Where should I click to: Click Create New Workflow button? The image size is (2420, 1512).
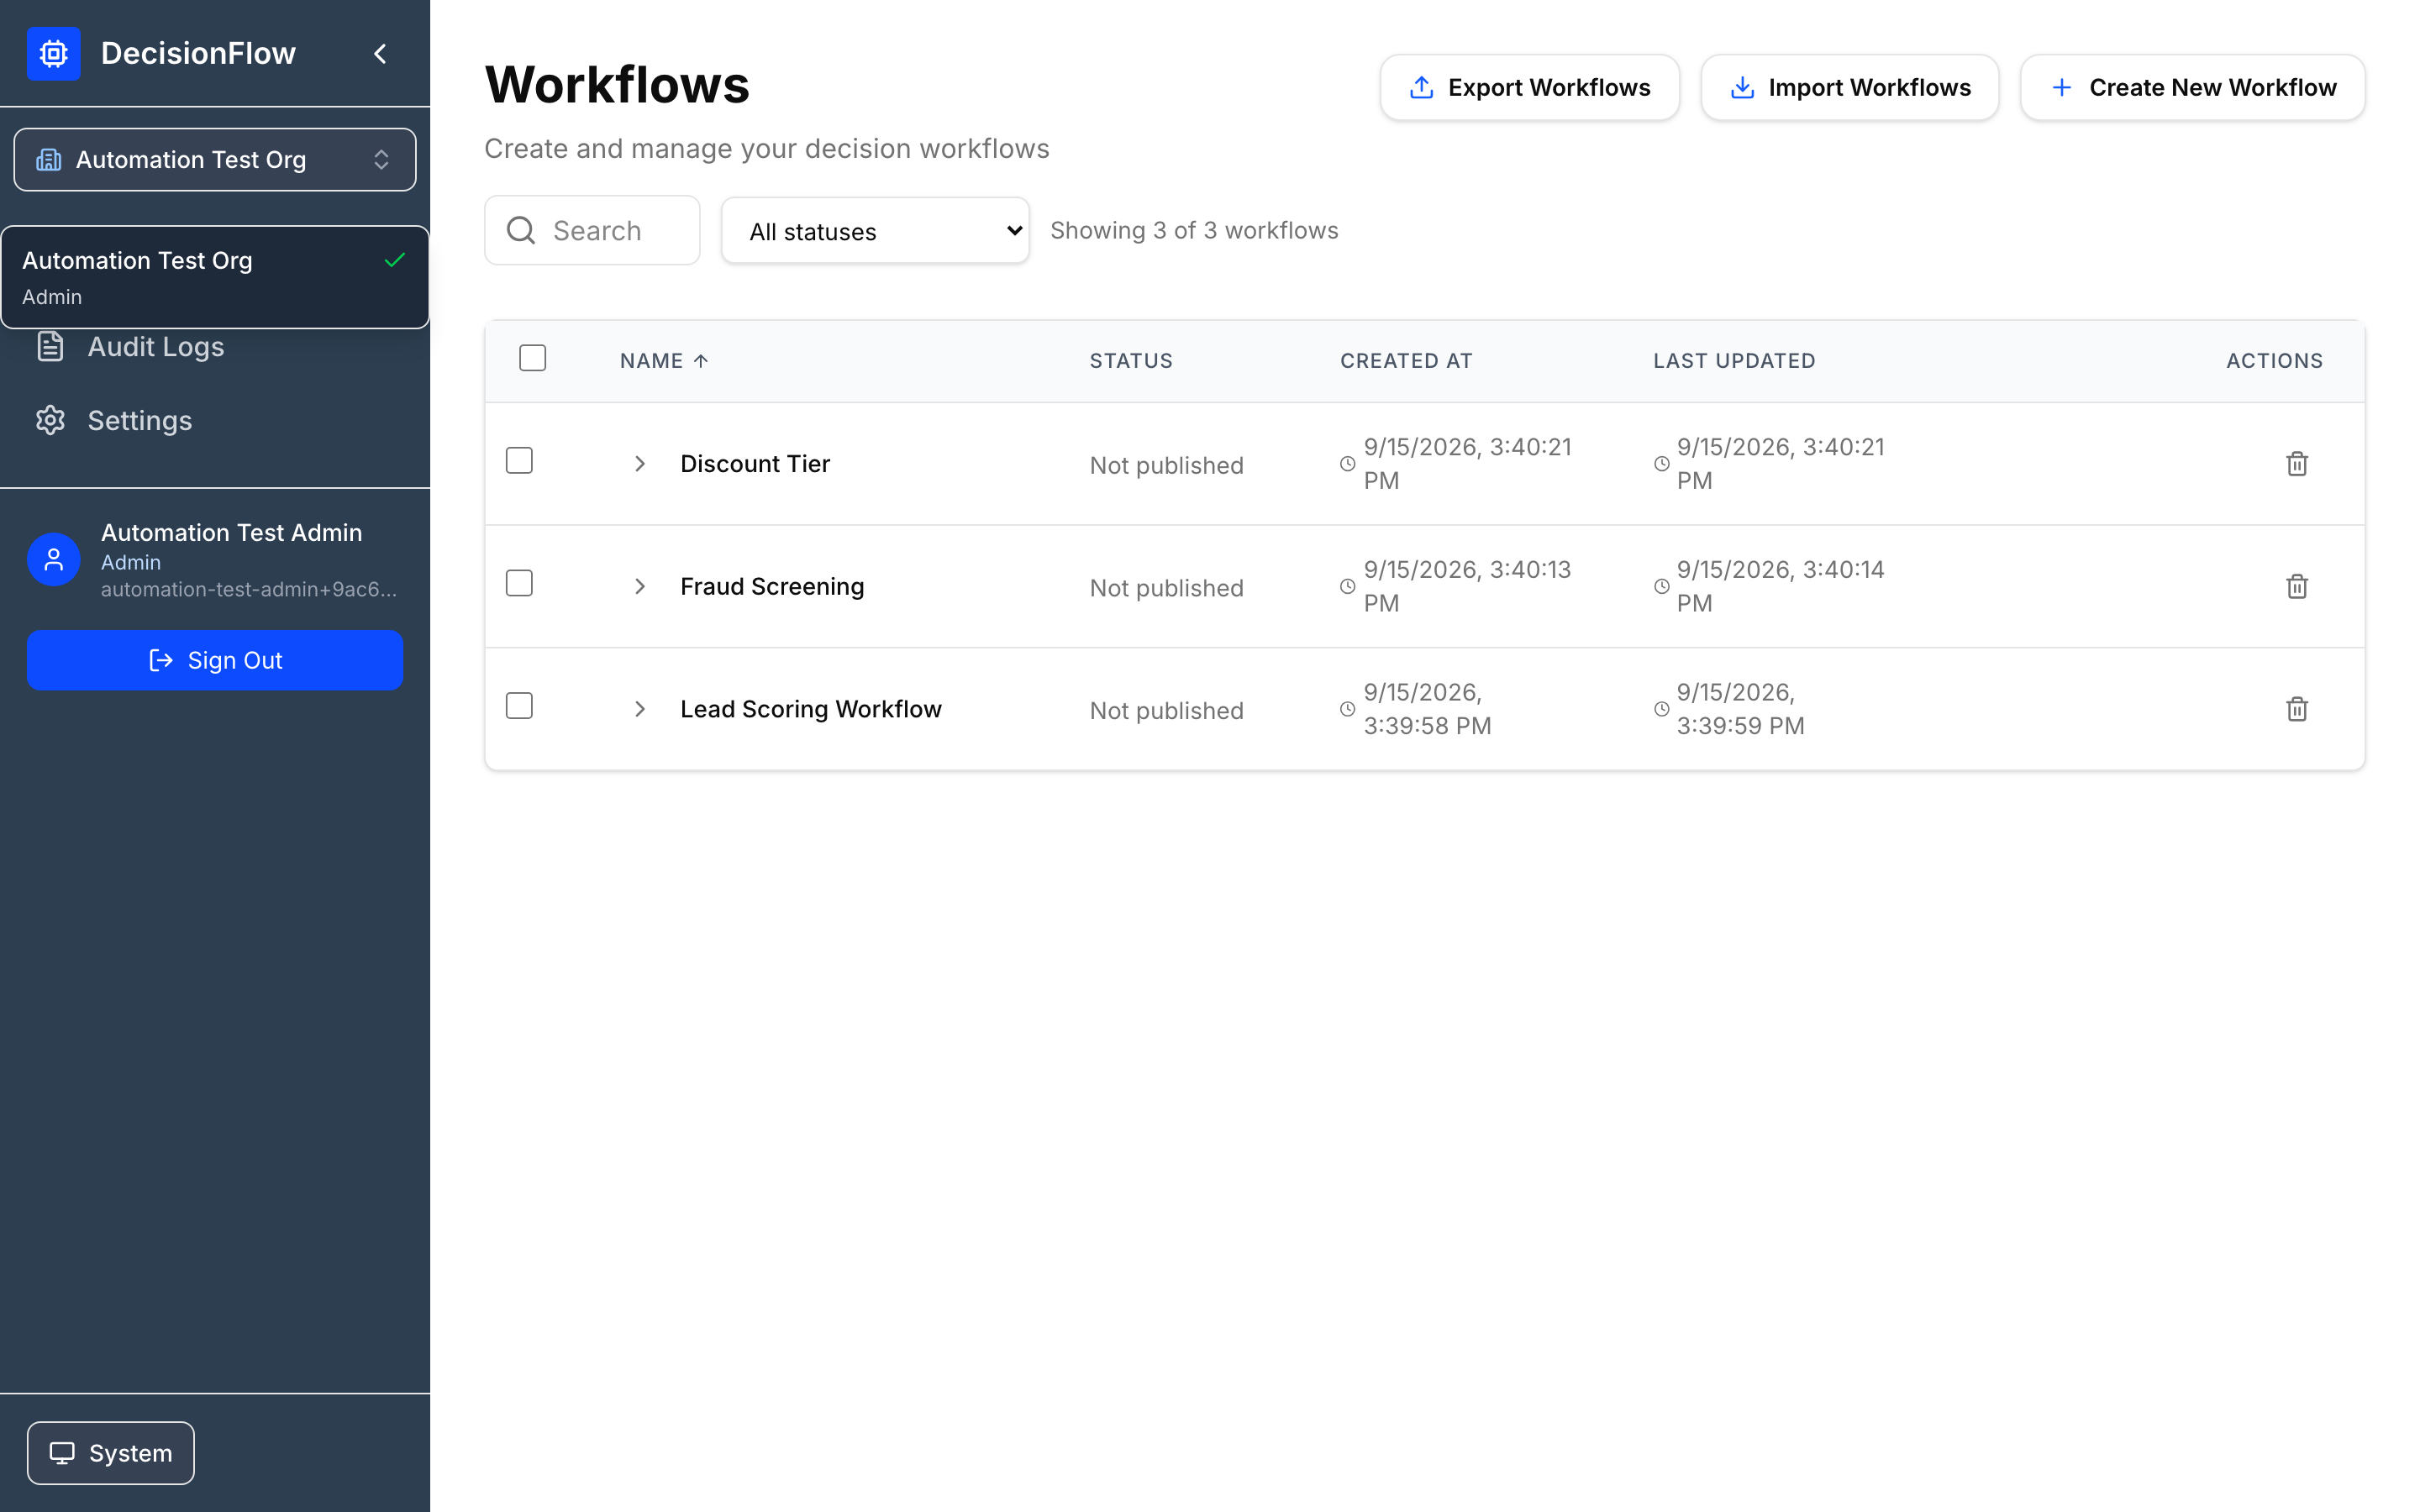2192,87
